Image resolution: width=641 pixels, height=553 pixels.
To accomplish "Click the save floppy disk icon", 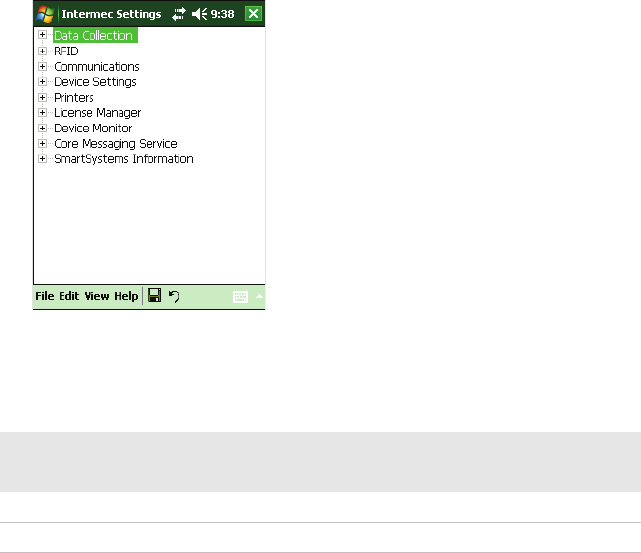I will (155, 295).
